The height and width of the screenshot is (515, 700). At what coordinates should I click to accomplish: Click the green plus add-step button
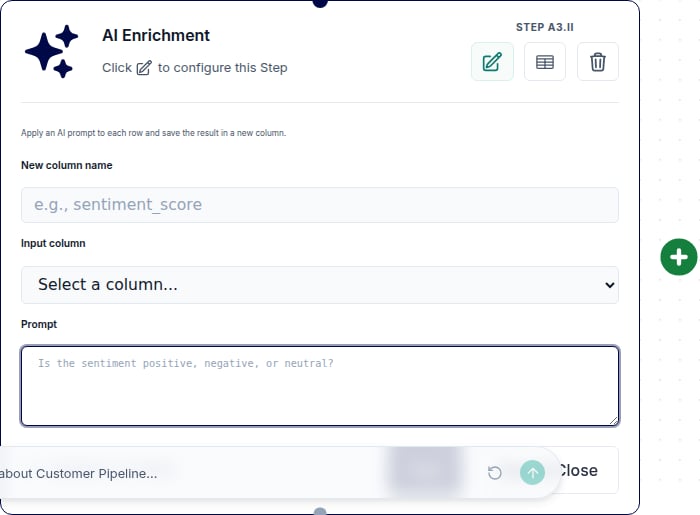coord(679,257)
